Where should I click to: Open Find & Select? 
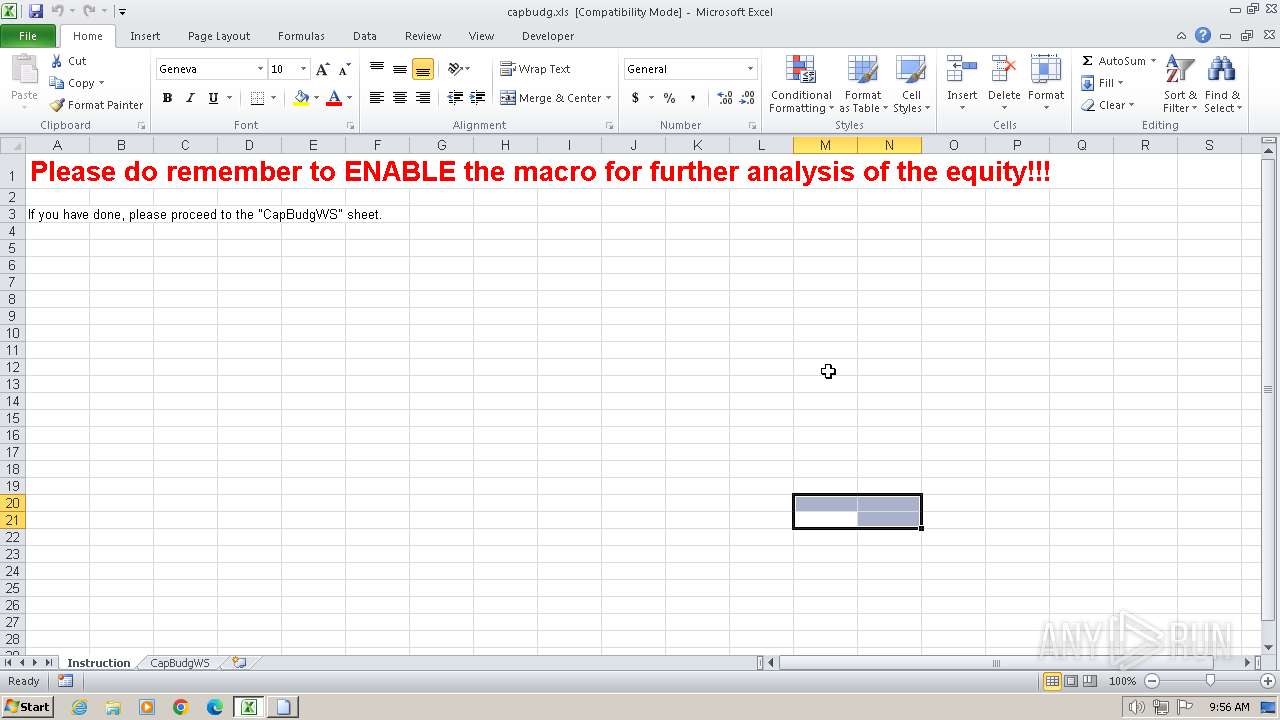pyautogui.click(x=1222, y=85)
